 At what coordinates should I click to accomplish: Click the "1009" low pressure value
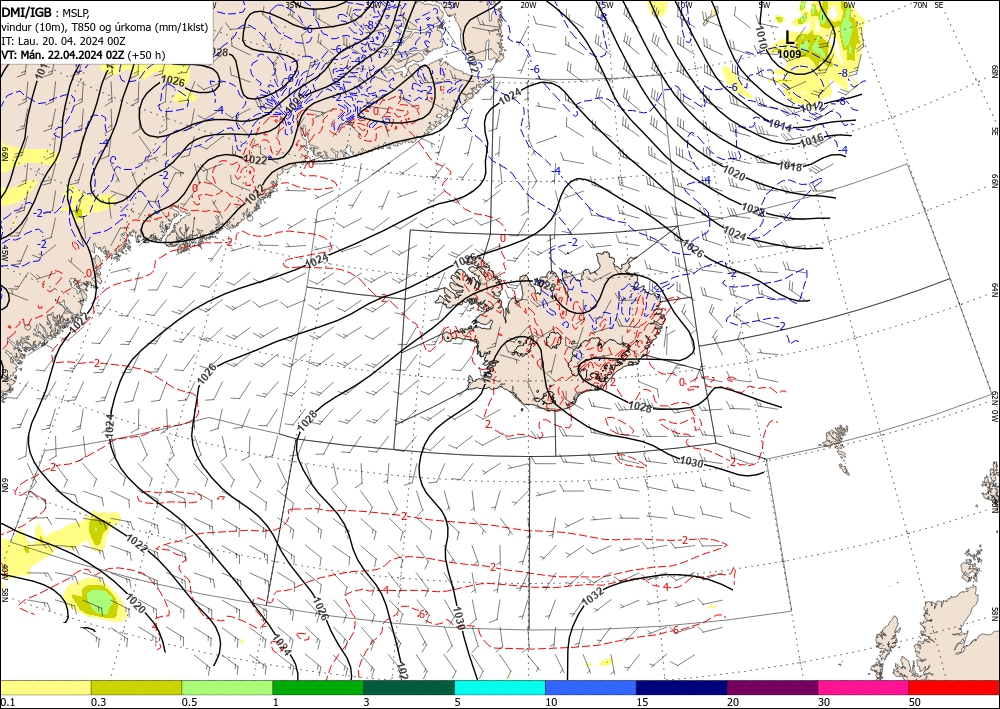789,54
